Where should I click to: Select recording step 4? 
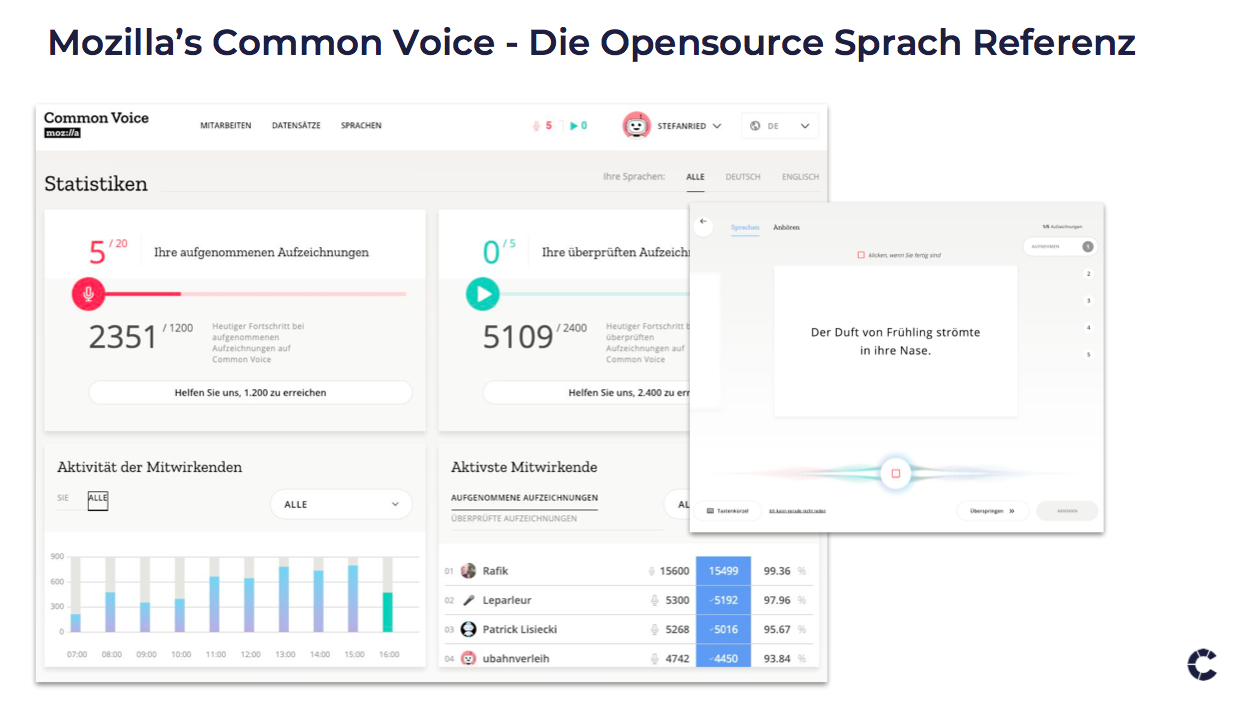1088,328
